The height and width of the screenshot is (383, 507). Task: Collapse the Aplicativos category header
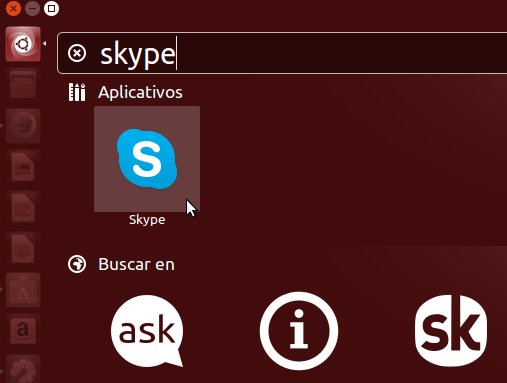140,92
